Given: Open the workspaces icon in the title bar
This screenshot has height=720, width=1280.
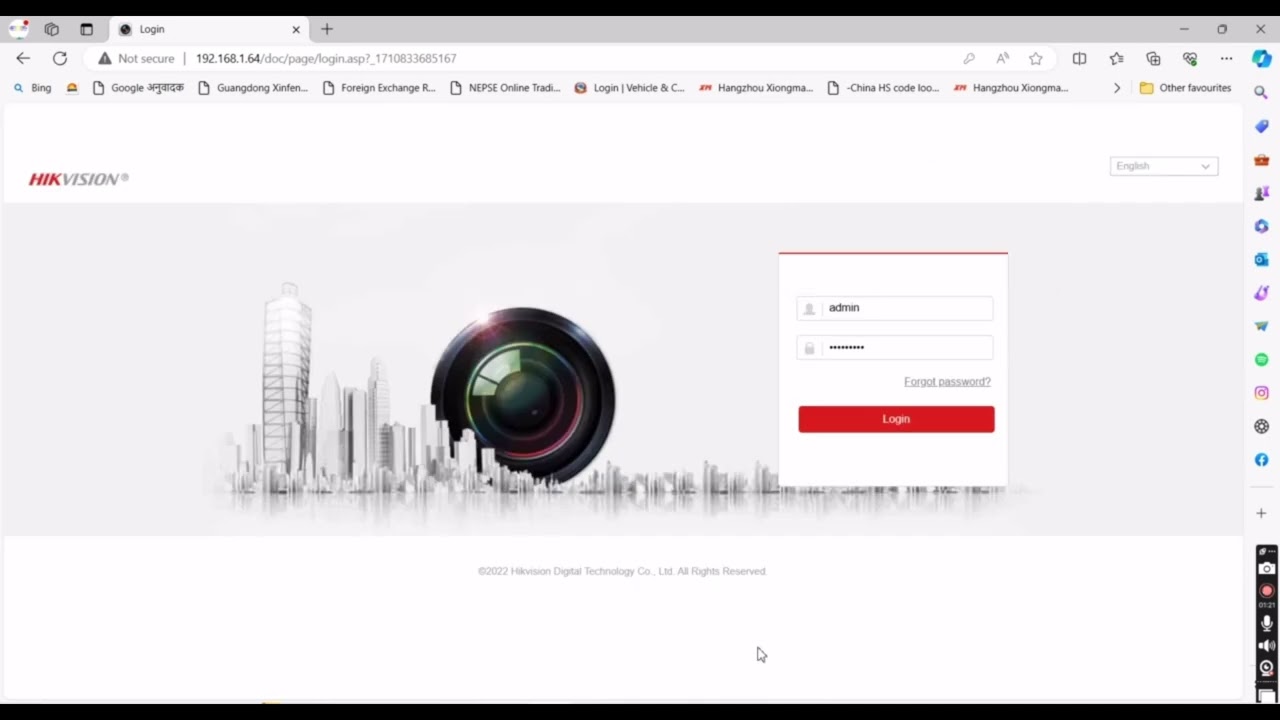Looking at the screenshot, I should pos(52,29).
